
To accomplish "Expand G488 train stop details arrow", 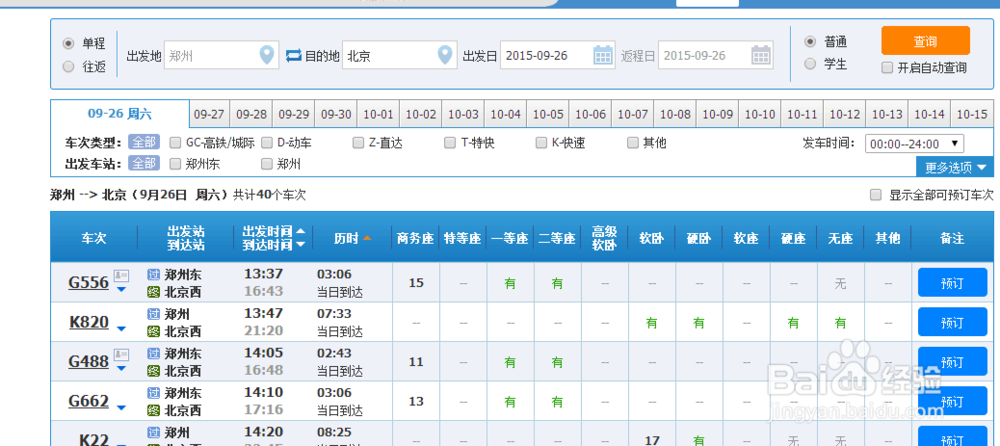I will click(x=121, y=369).
